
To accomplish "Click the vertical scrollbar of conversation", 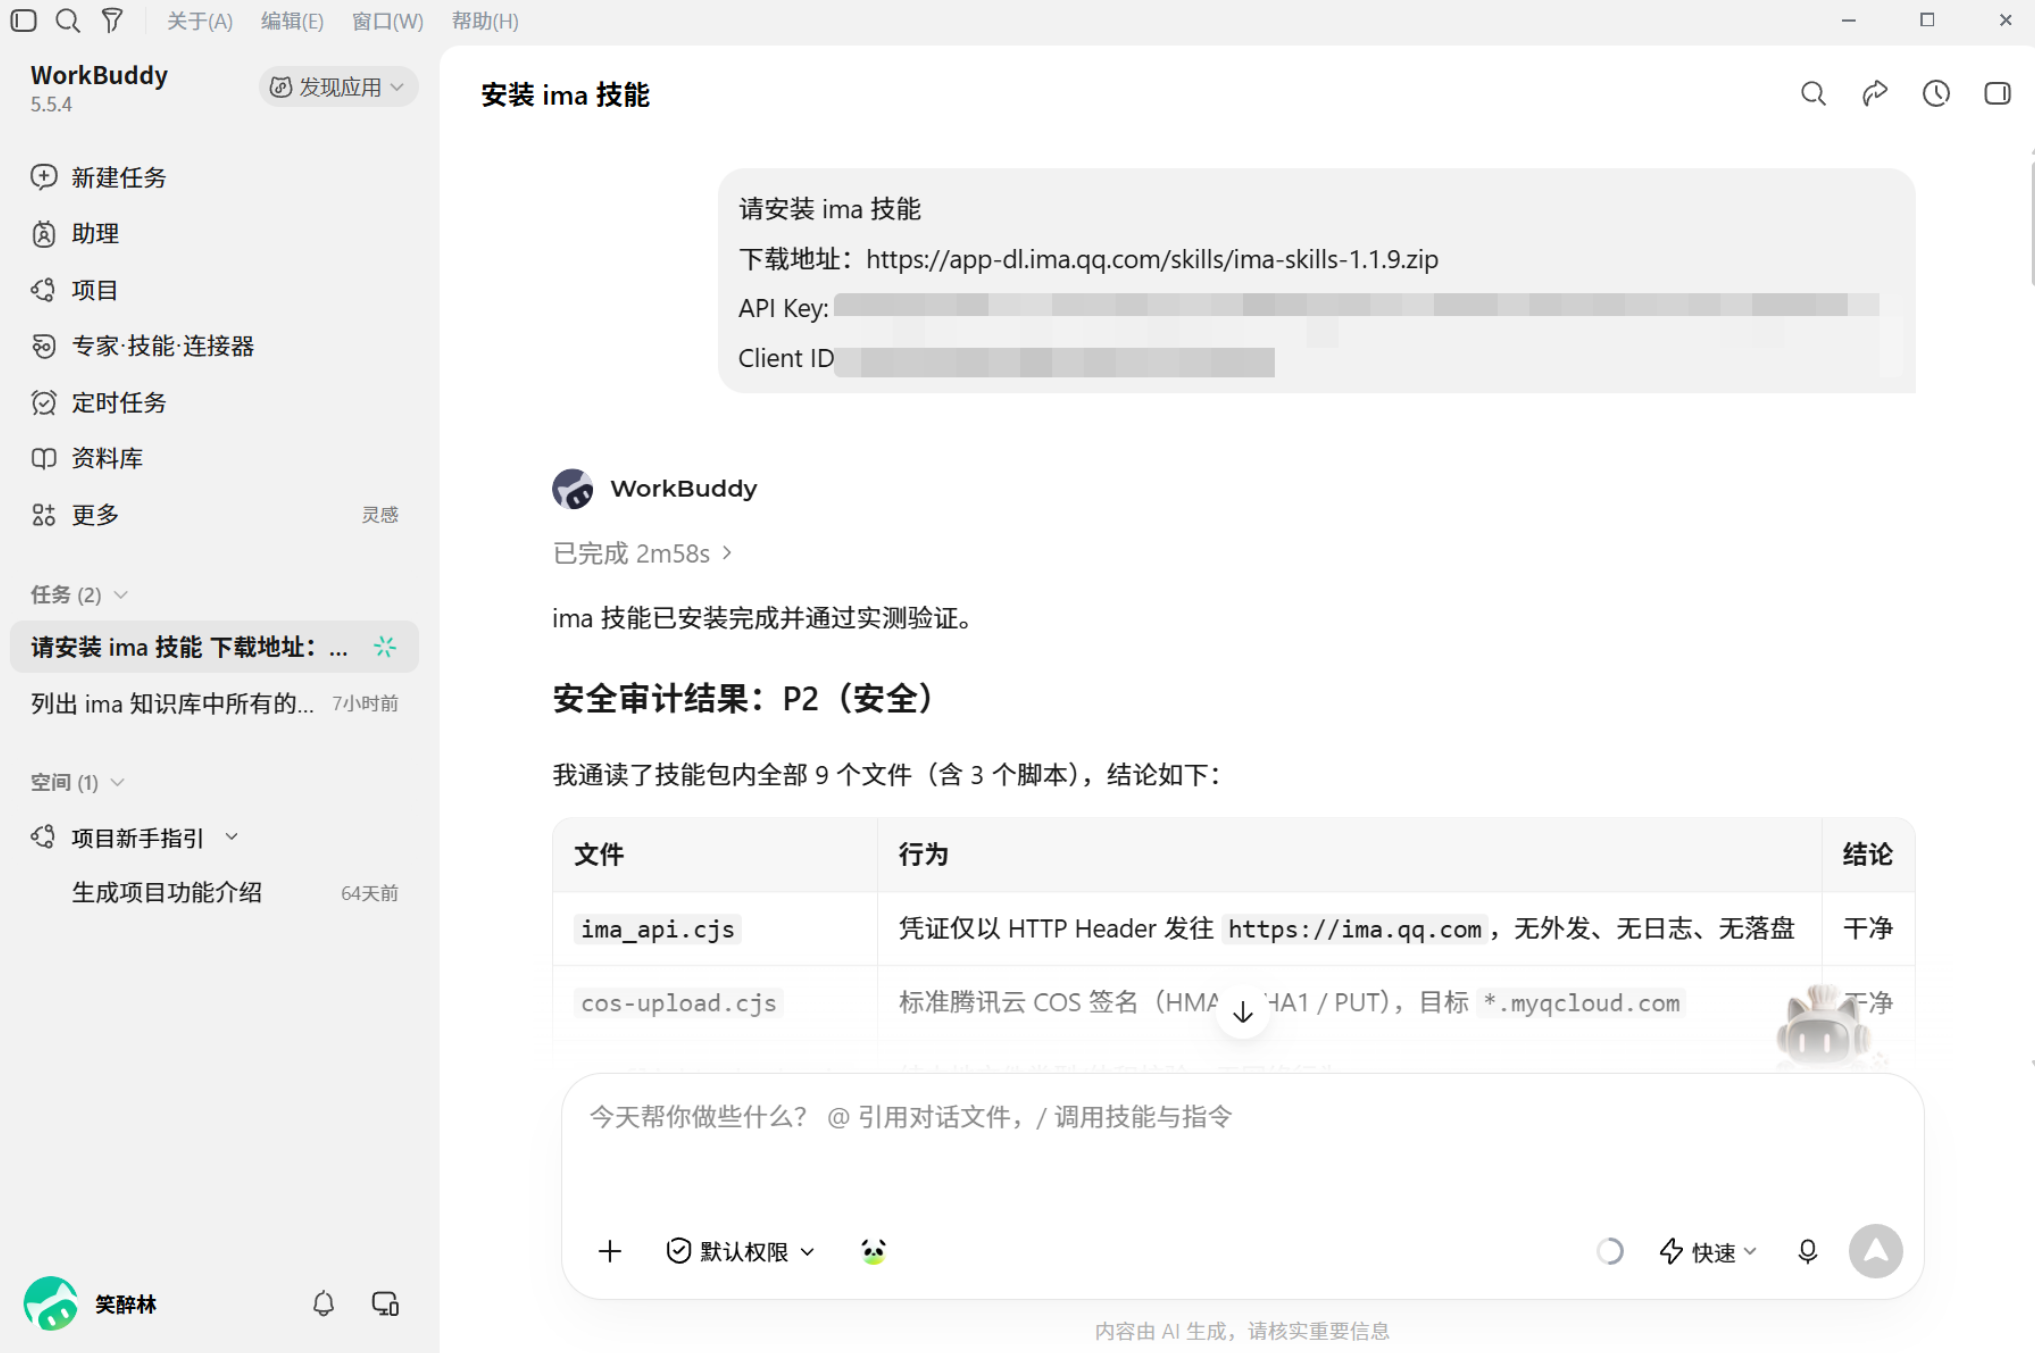I will [2031, 225].
